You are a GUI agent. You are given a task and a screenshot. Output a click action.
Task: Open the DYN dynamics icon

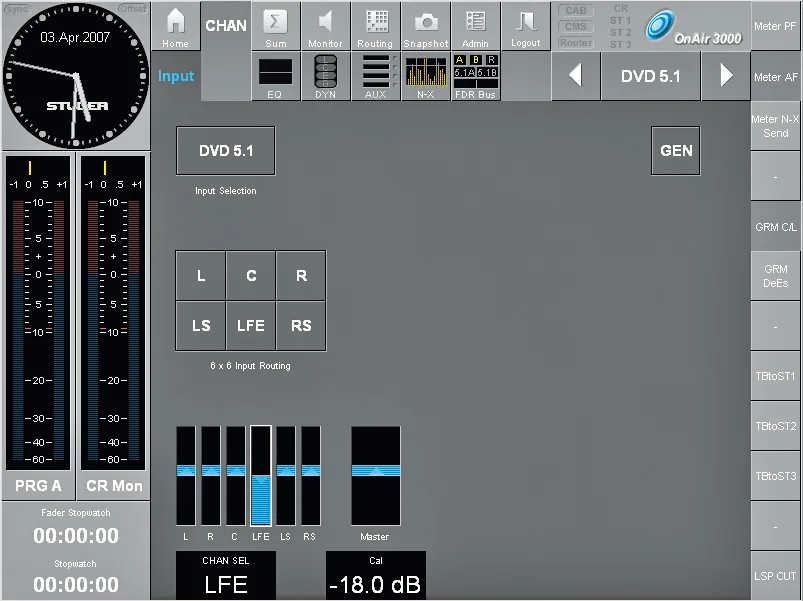[x=325, y=76]
